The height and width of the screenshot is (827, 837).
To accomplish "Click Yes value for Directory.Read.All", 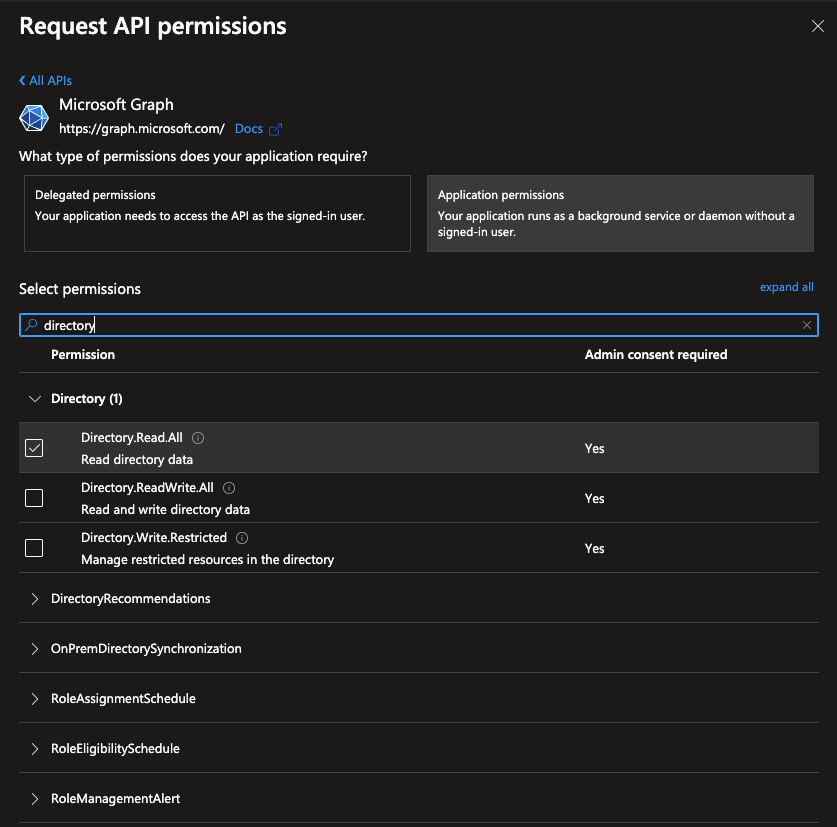I will (x=594, y=448).
